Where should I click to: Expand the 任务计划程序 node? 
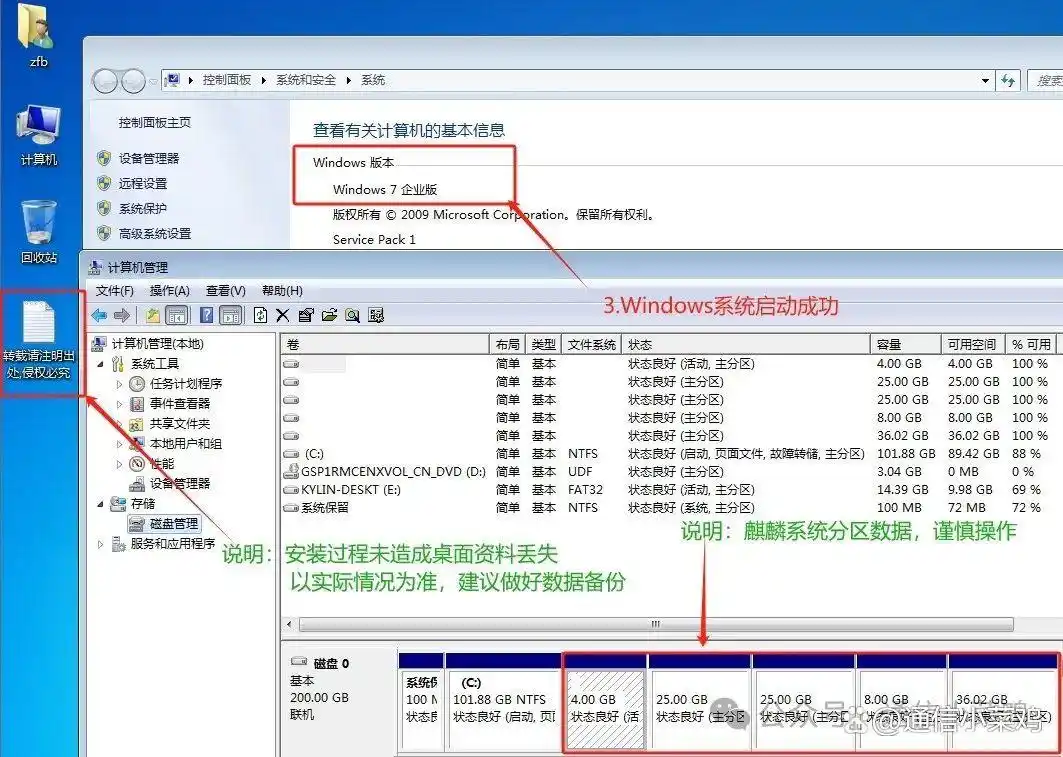119,384
